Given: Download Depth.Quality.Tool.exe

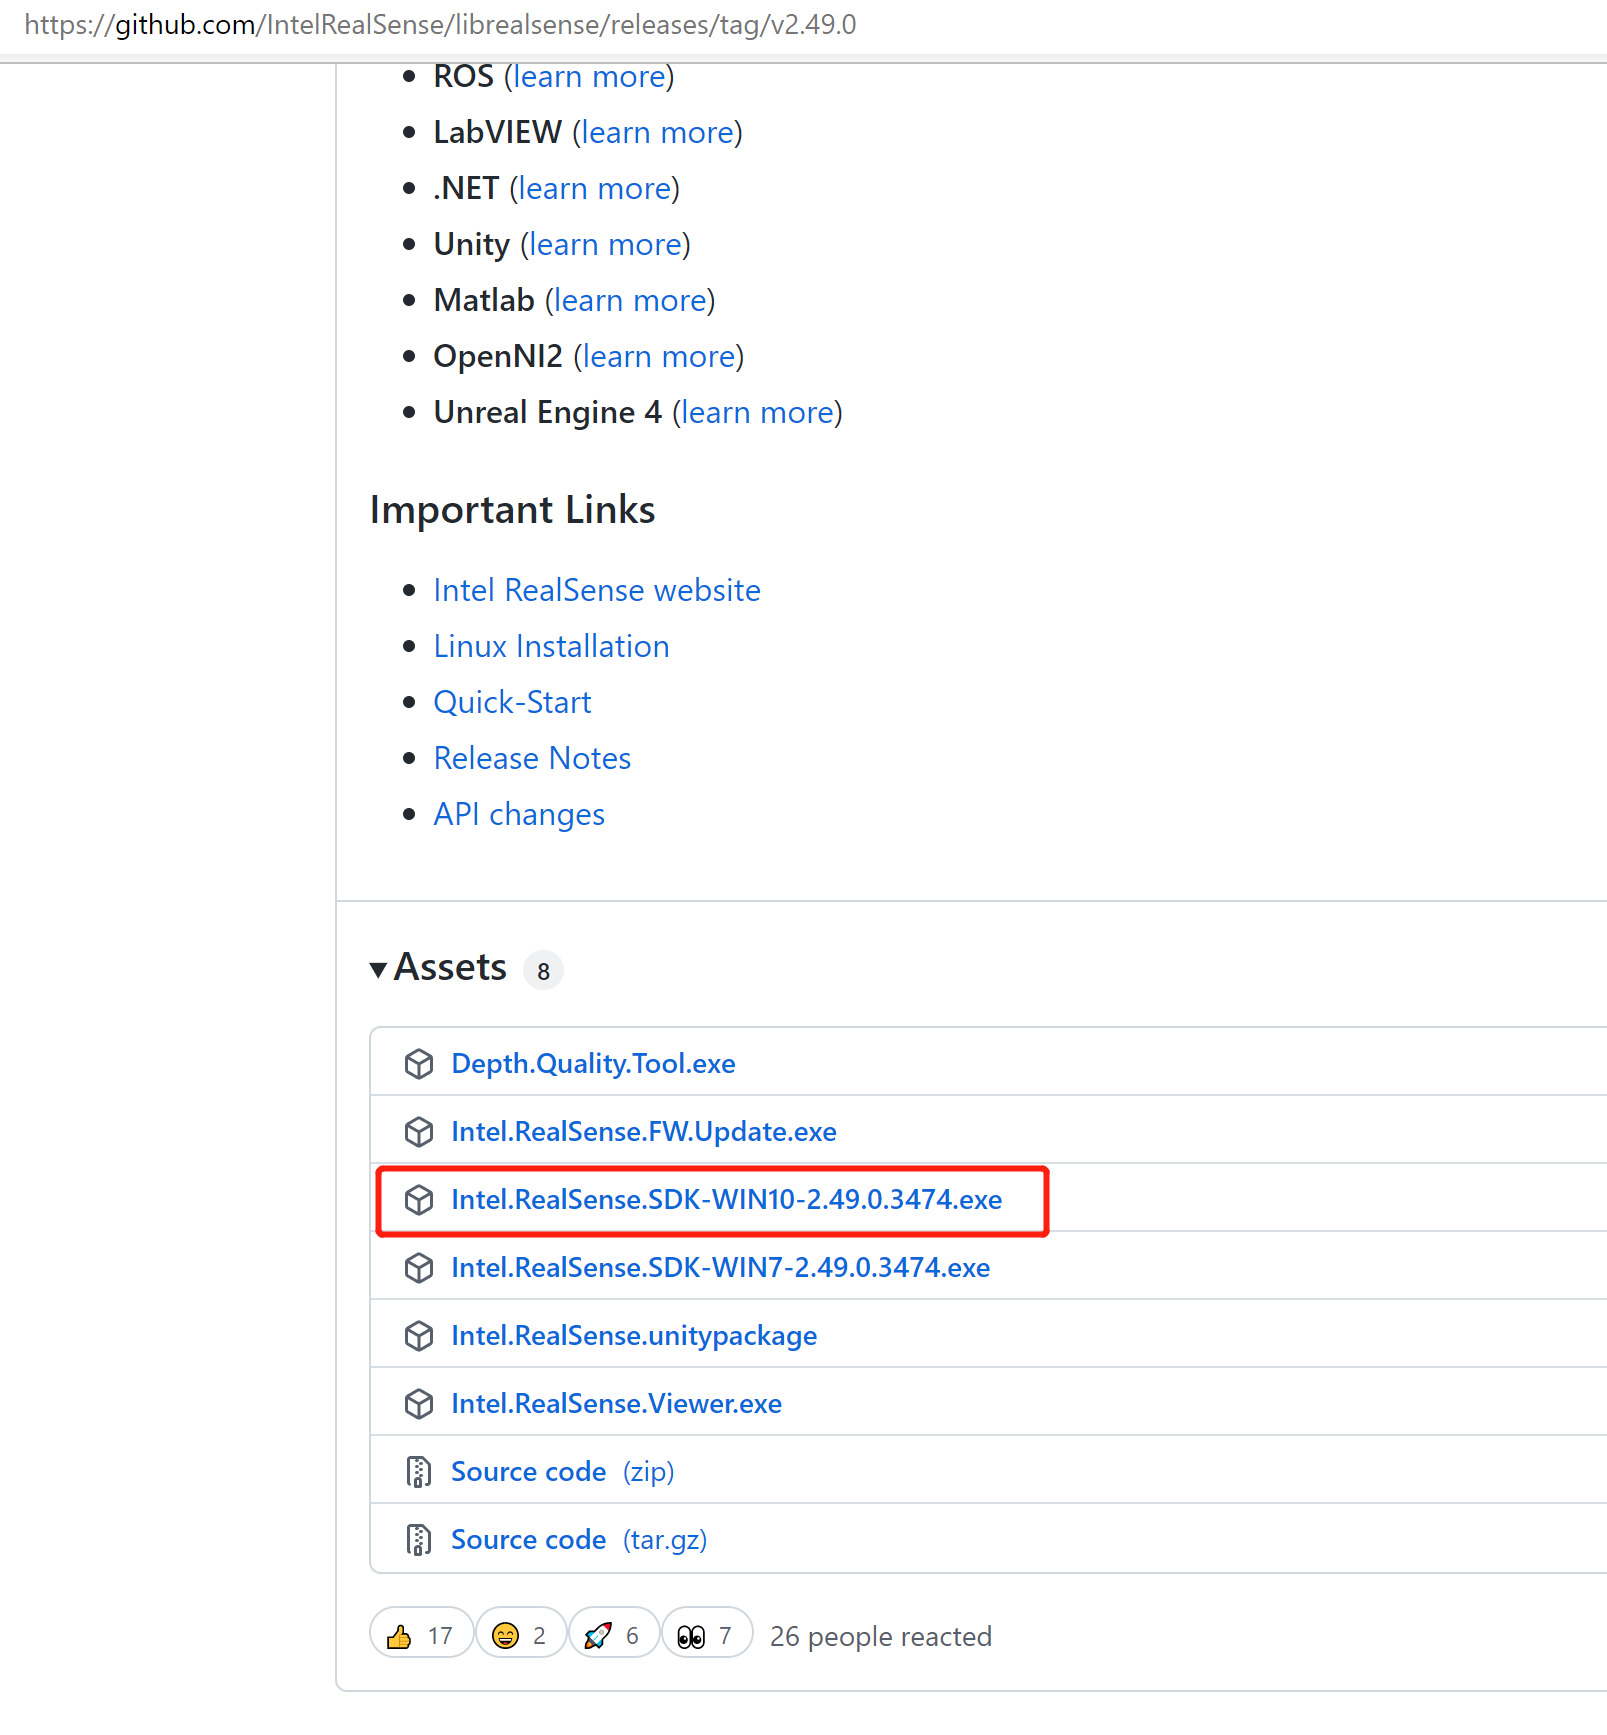Looking at the screenshot, I should tap(593, 1064).
